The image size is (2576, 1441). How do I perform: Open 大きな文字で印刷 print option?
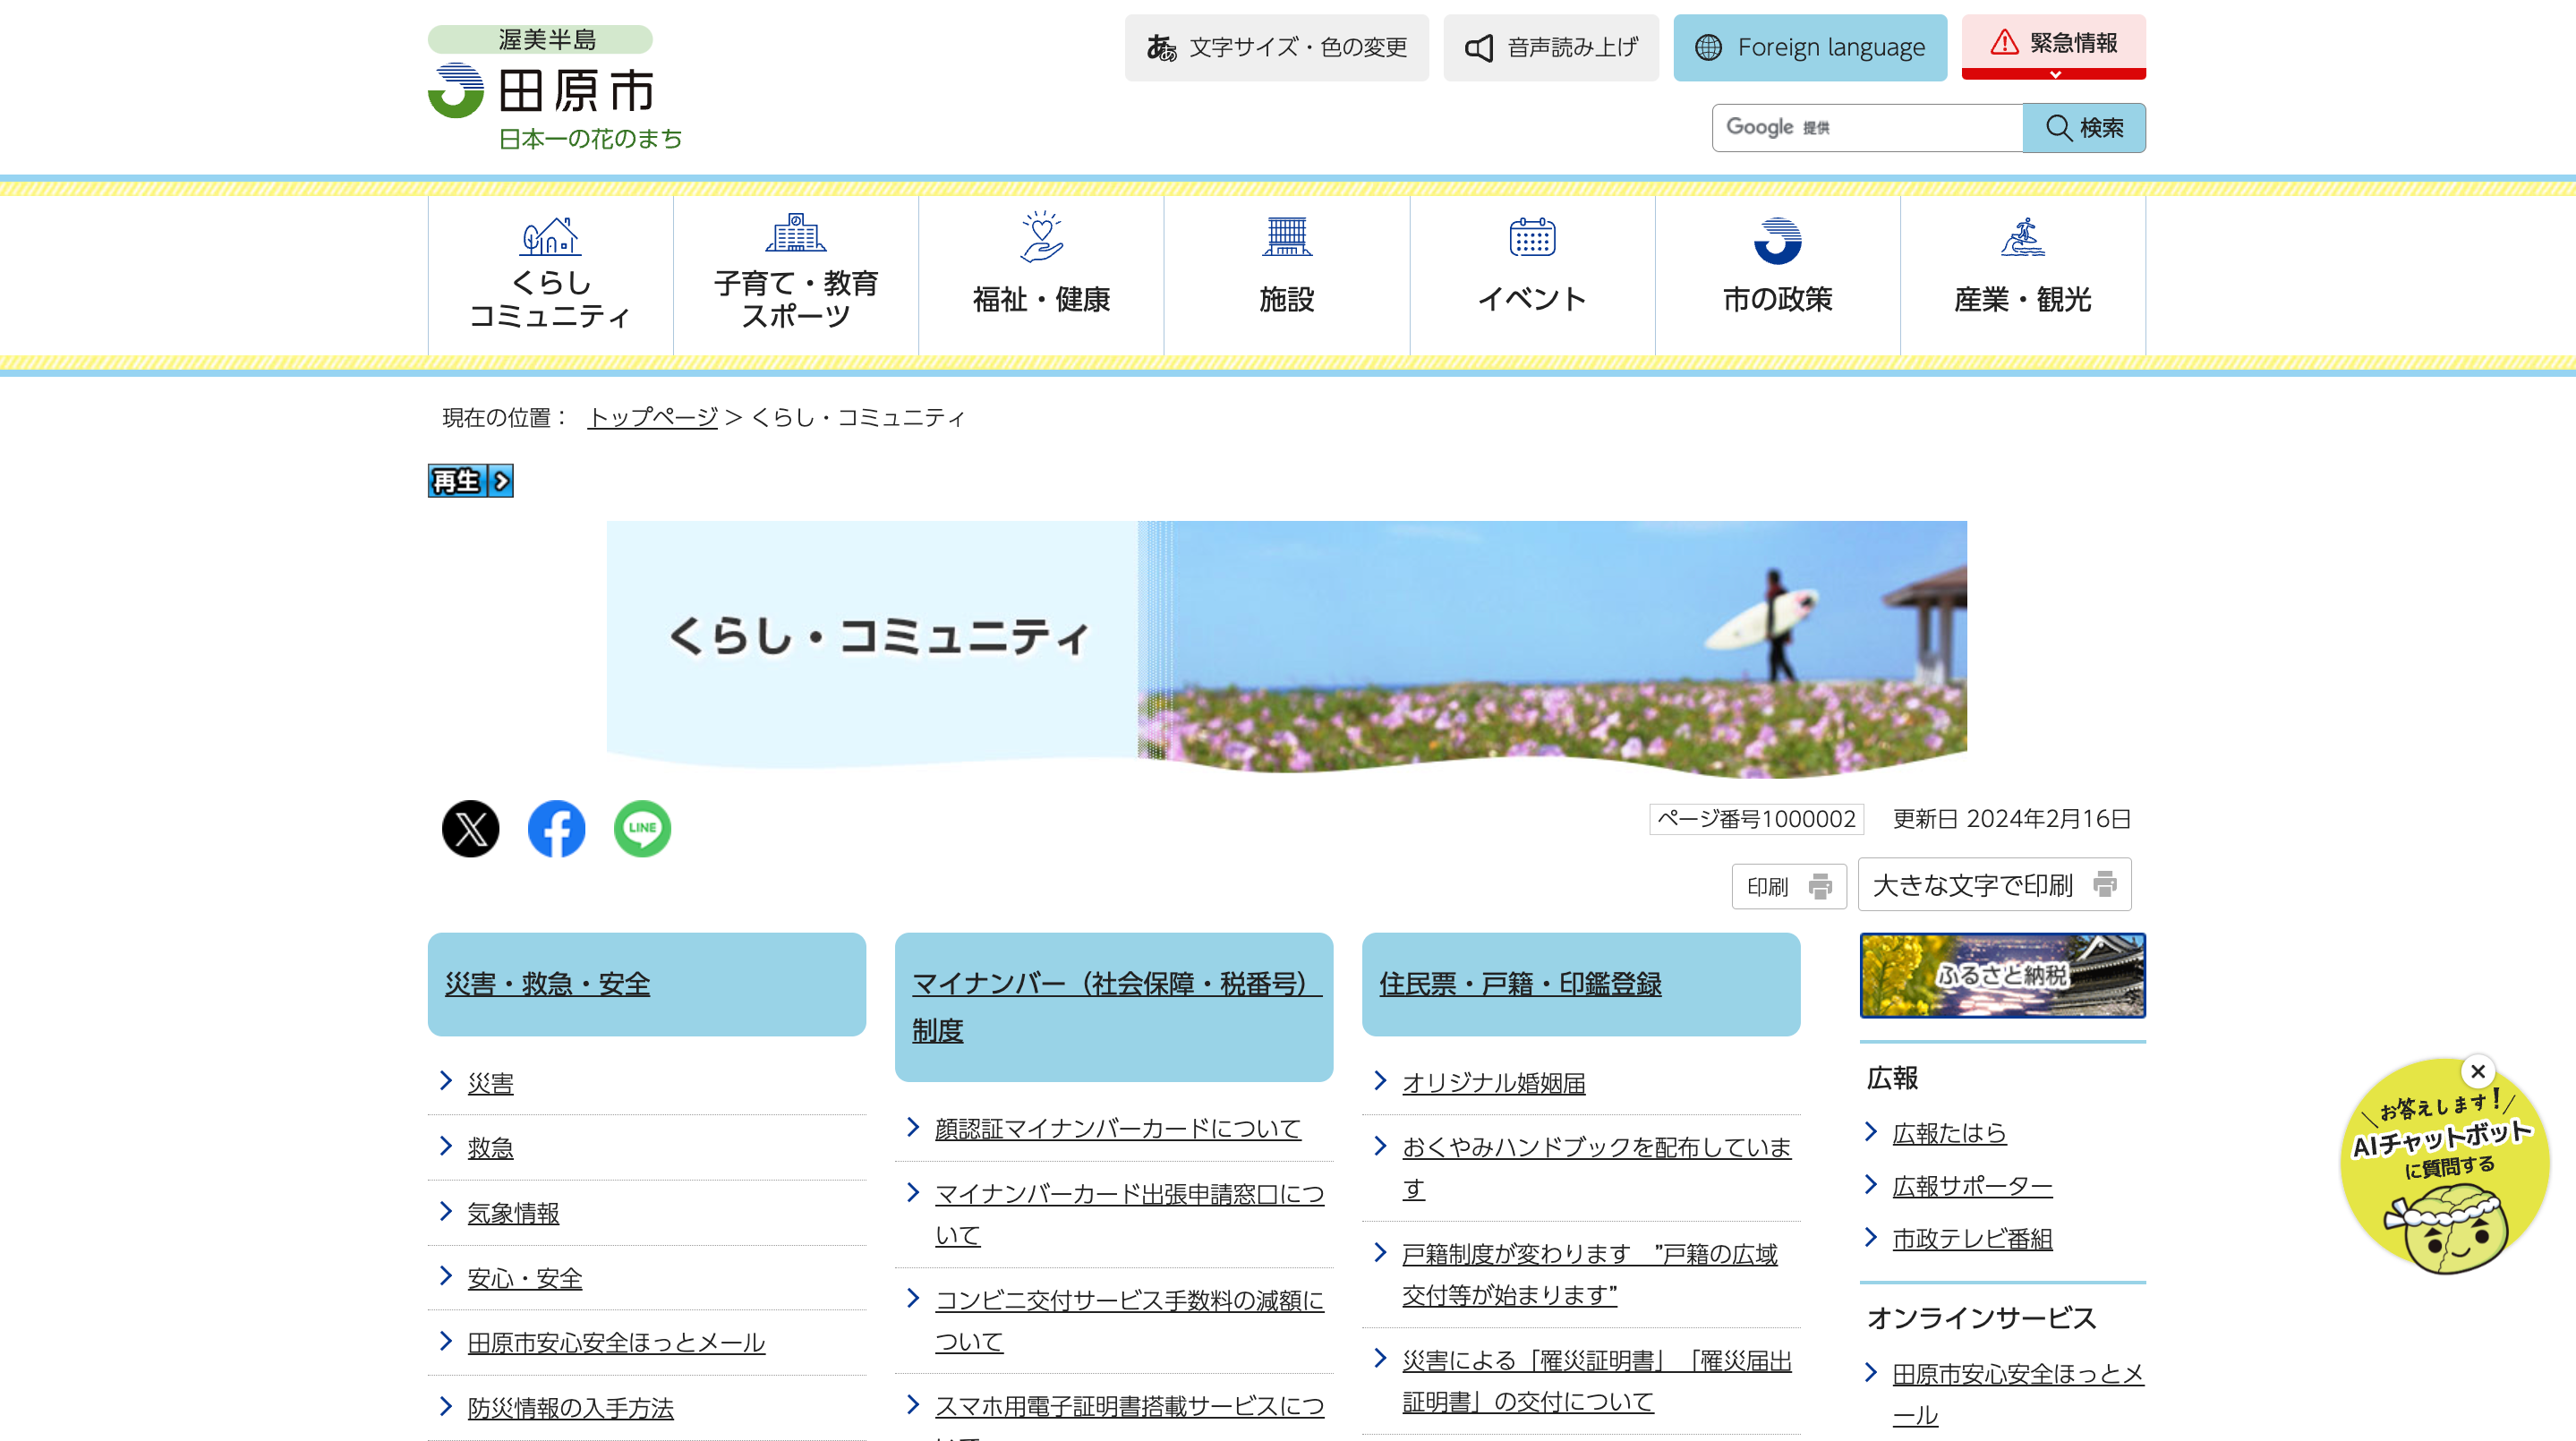coord(1993,885)
